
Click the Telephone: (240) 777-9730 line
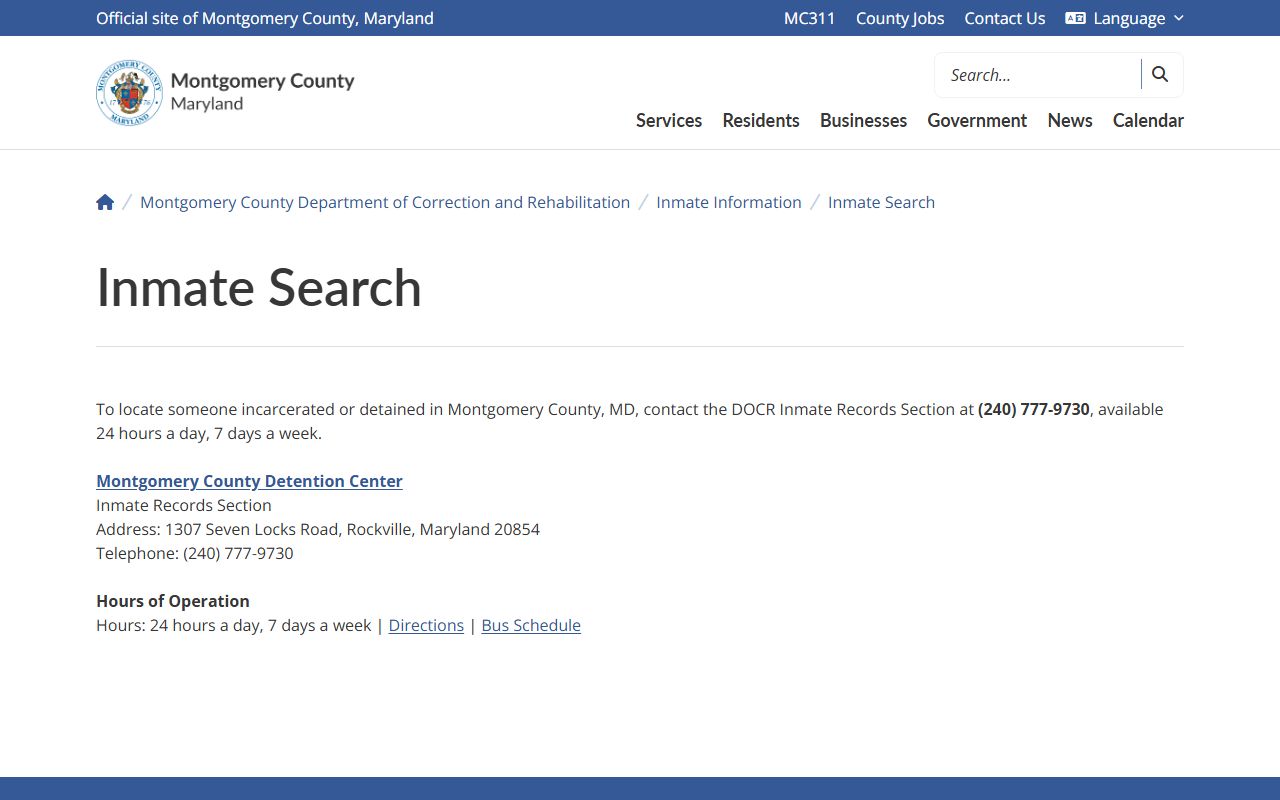pos(195,553)
